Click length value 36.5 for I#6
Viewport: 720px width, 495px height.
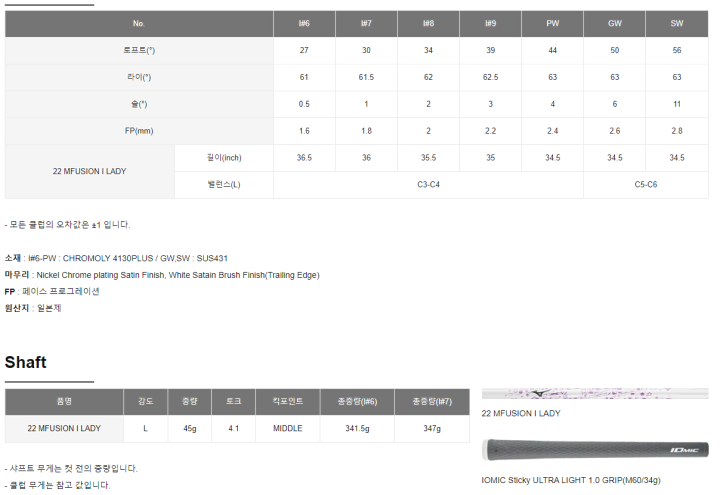coord(304,158)
